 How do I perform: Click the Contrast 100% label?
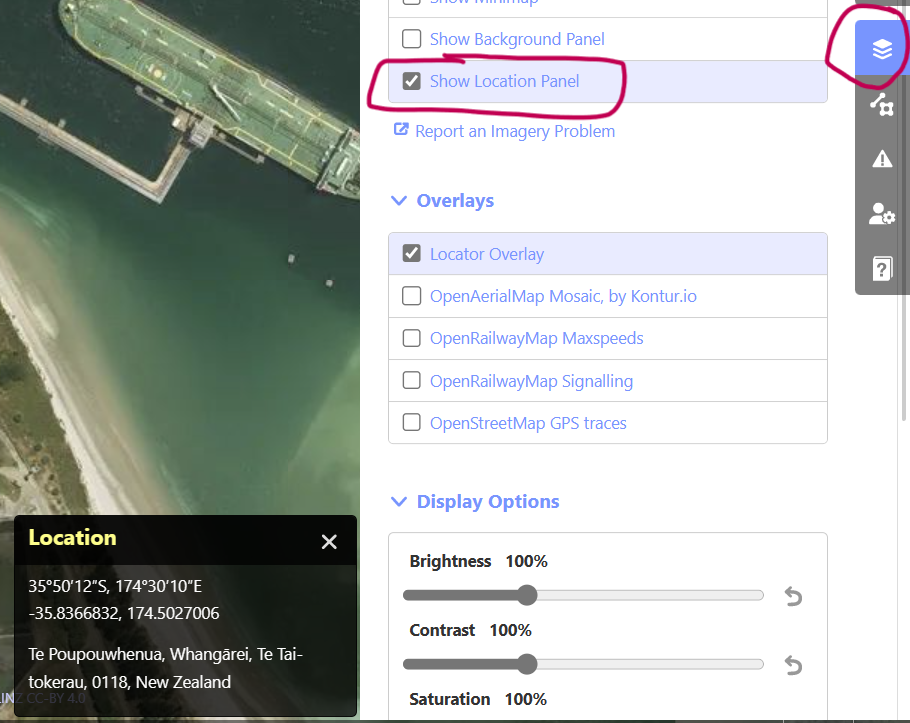tap(470, 630)
